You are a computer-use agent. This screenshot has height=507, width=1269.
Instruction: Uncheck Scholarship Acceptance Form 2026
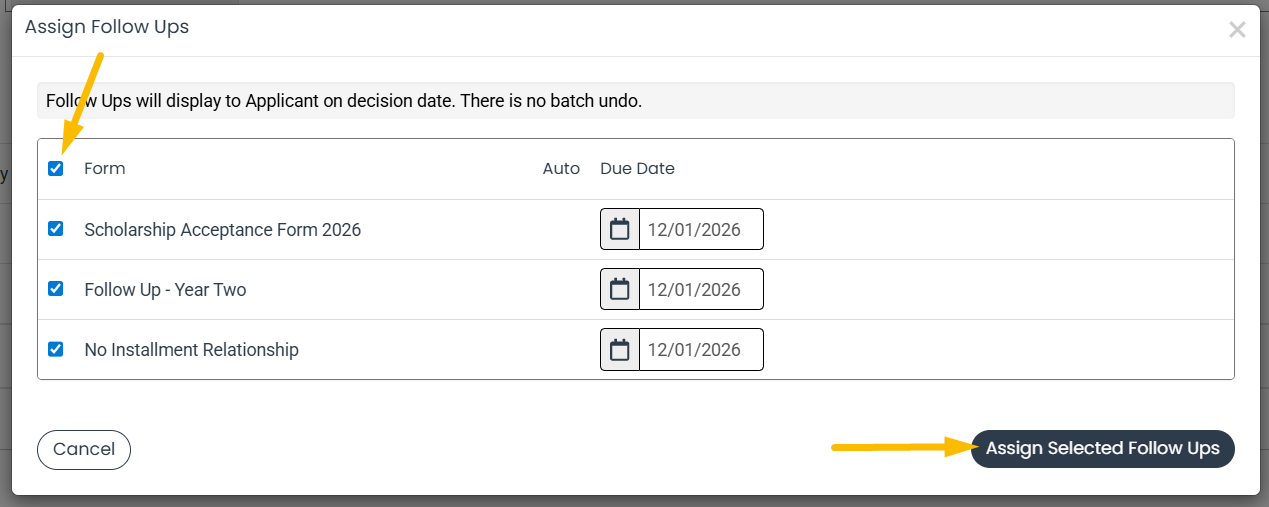56,229
